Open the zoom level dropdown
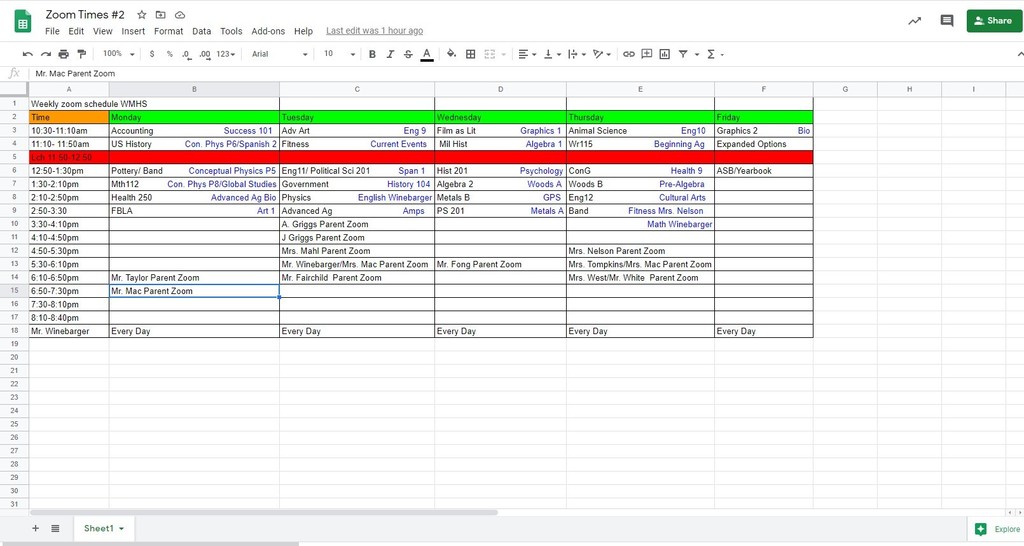The height and width of the screenshot is (546, 1024). 119,54
